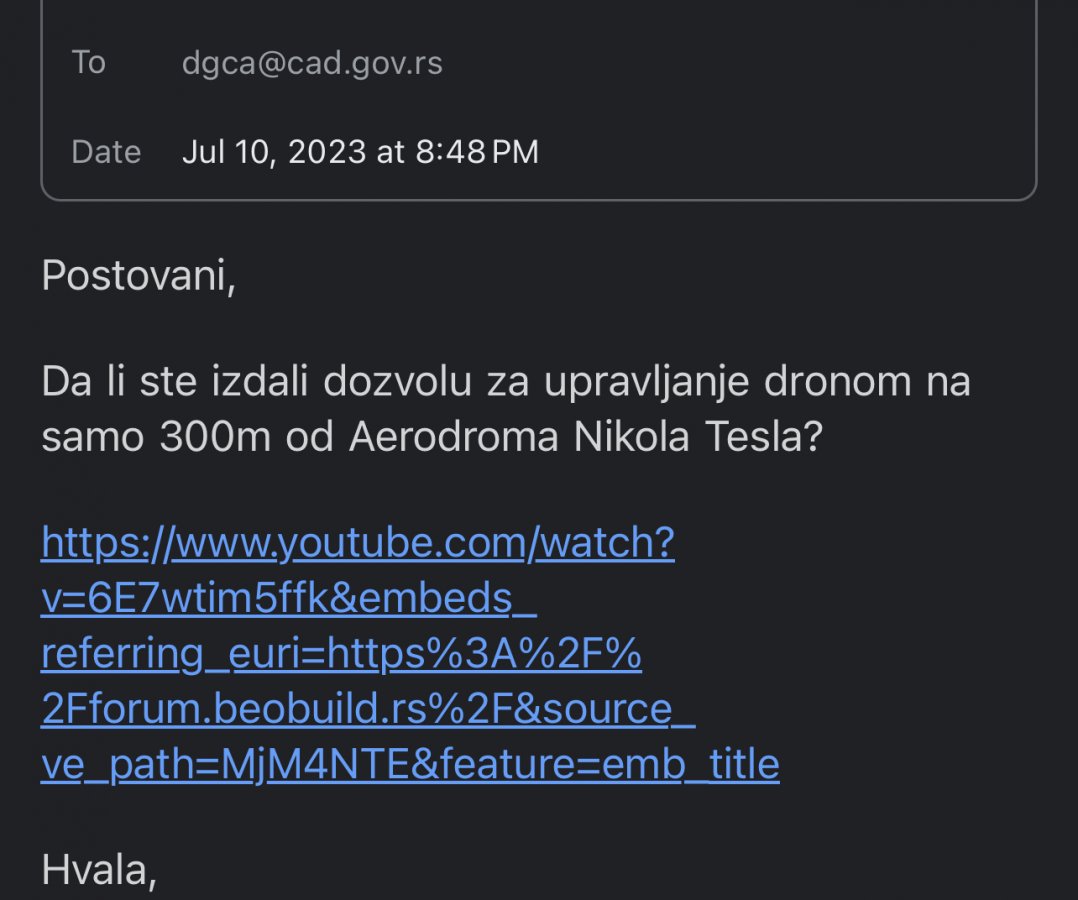The width and height of the screenshot is (1078, 900).
Task: Click the link's last line ending emb_title
Action: 410,764
